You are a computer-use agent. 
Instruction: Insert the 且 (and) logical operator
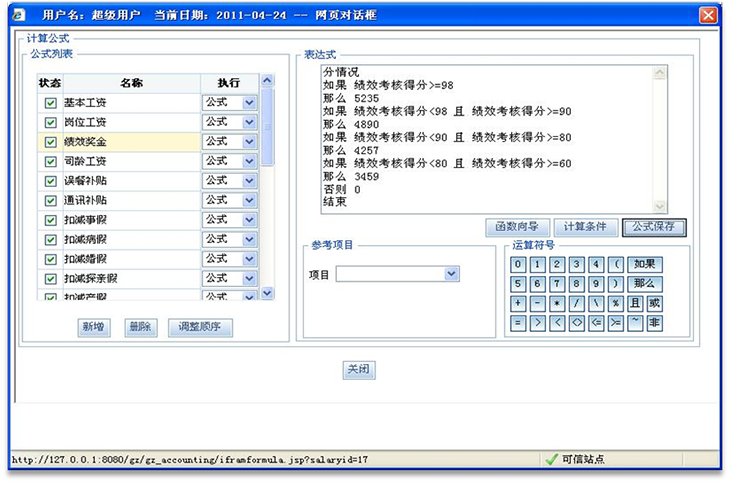pos(635,304)
